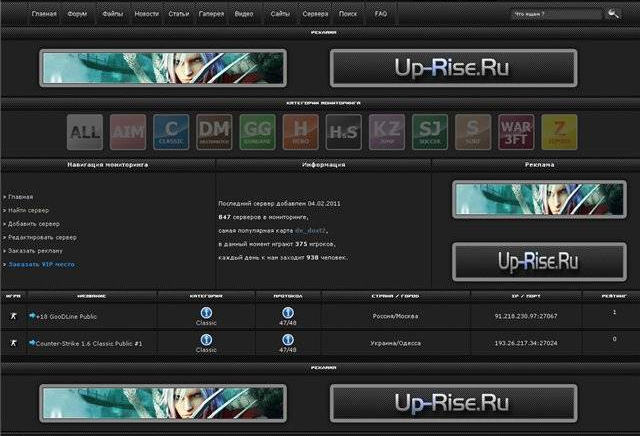Click the search input field
The image size is (640, 436).
tap(557, 14)
